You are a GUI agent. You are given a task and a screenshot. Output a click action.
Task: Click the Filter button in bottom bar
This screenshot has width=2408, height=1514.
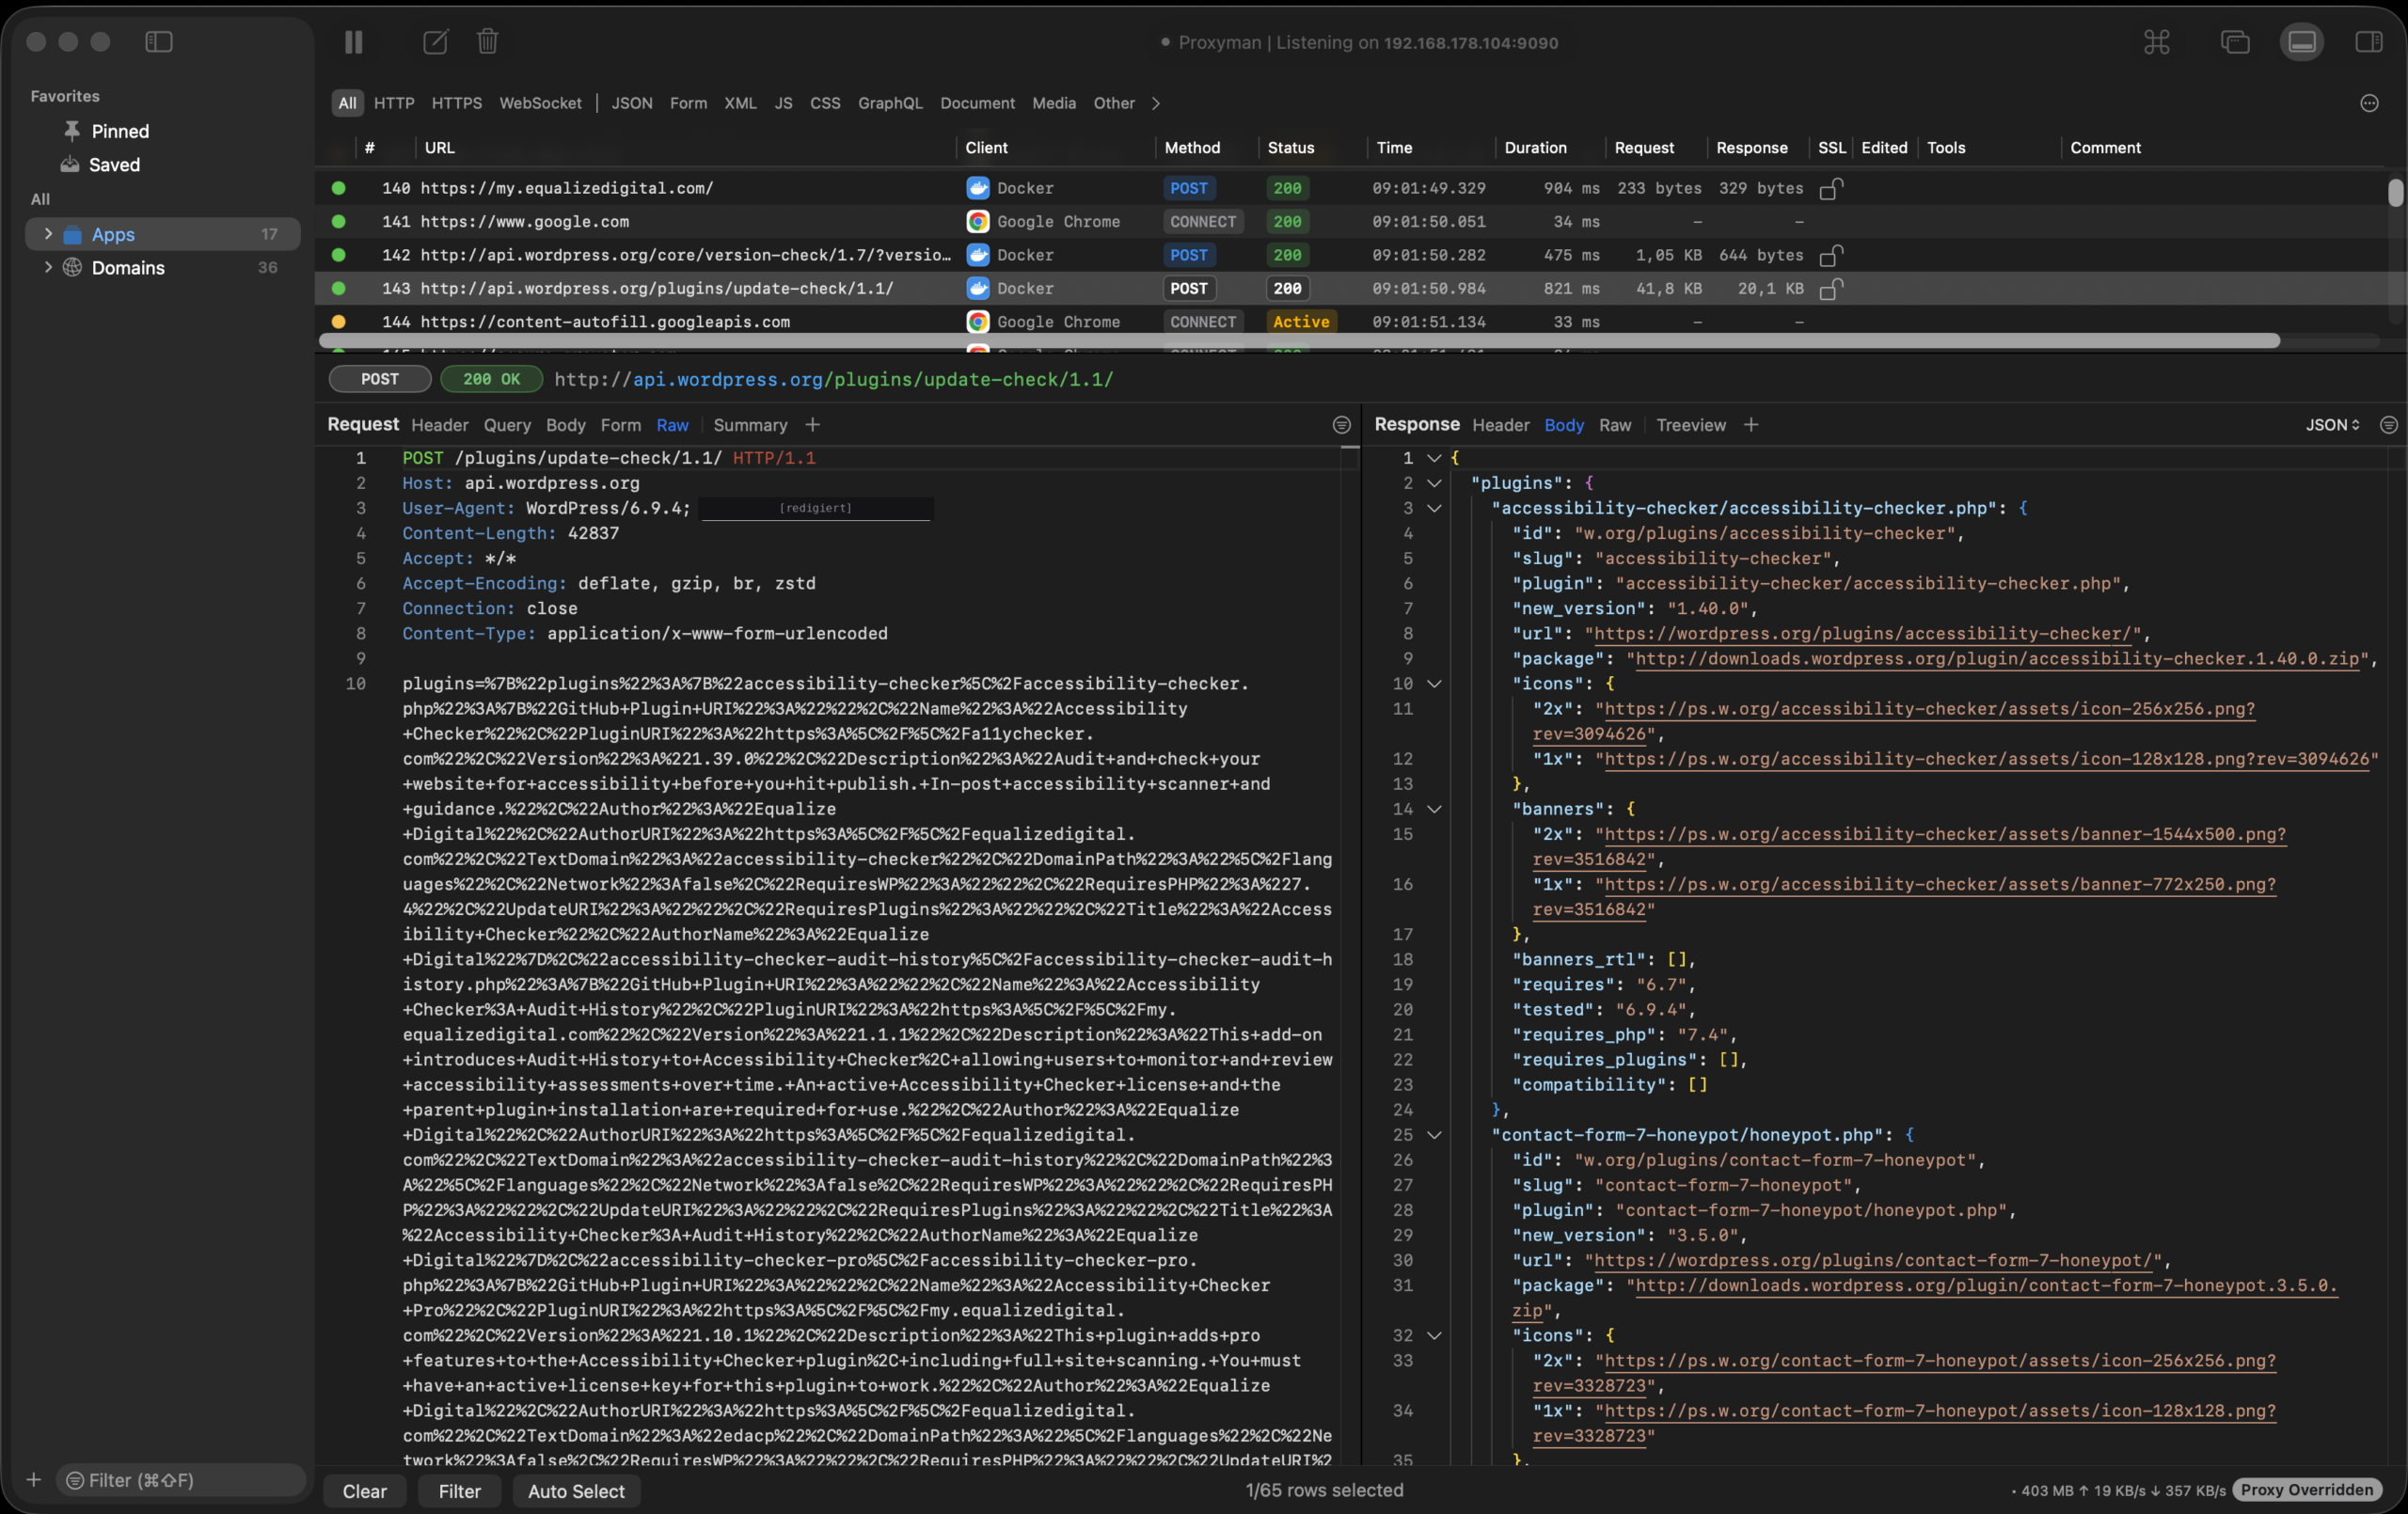(x=460, y=1490)
